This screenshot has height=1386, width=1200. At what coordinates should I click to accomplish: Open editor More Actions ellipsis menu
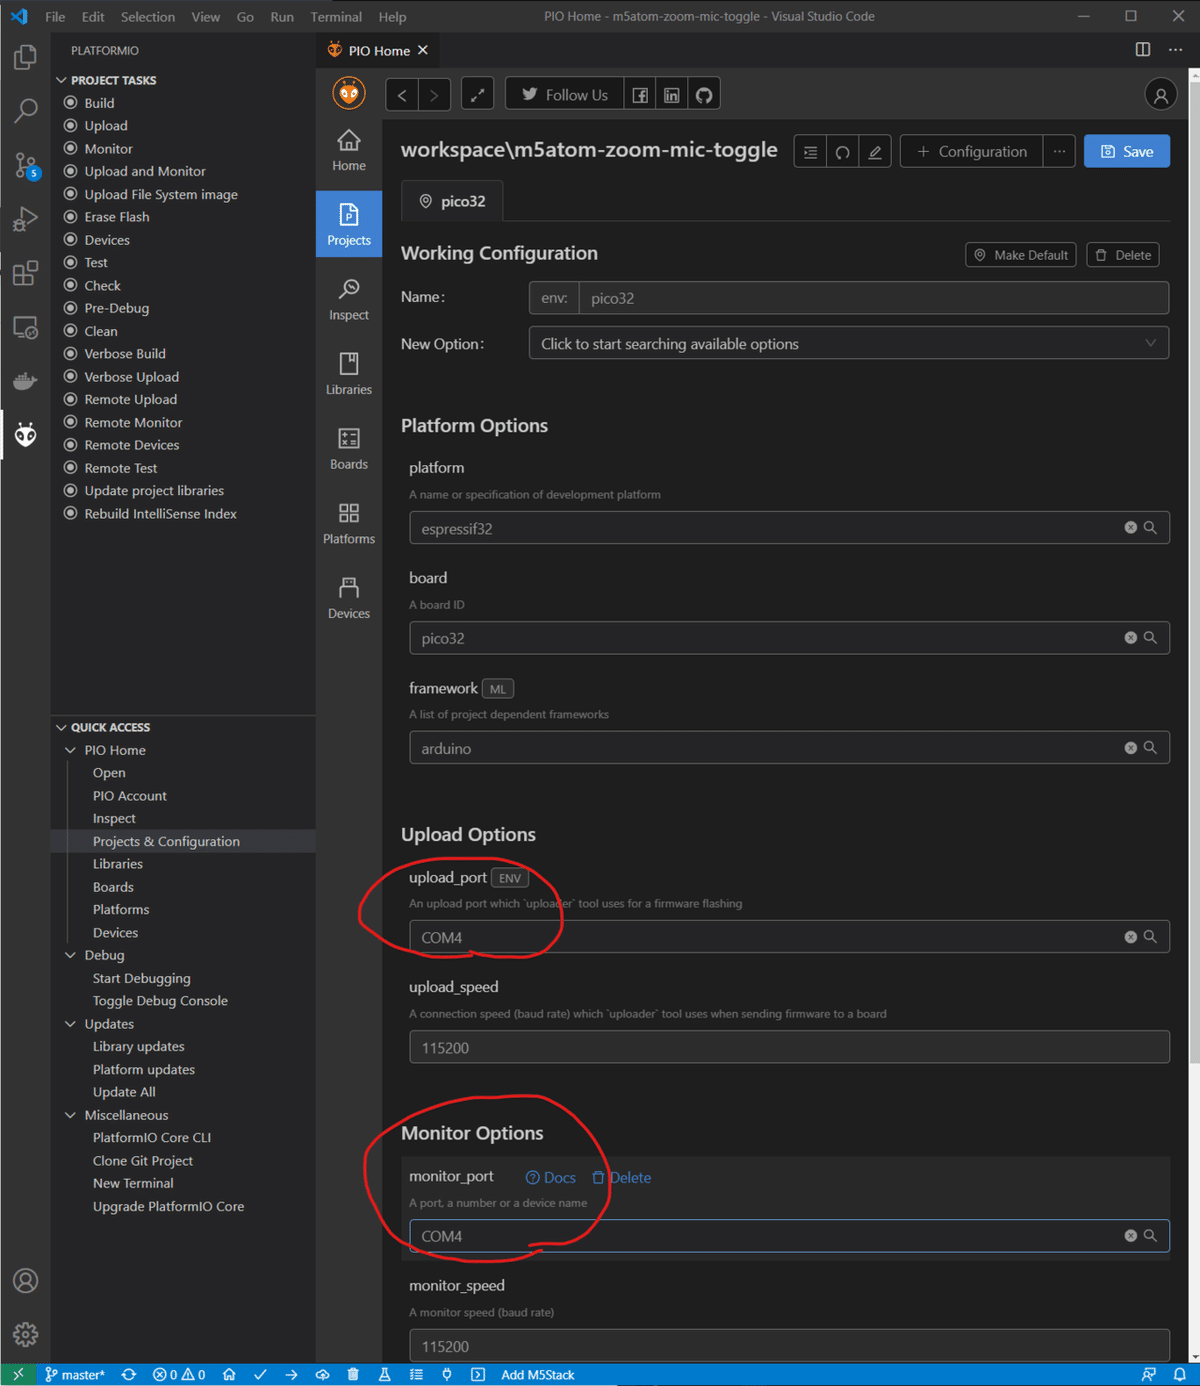(x=1176, y=50)
